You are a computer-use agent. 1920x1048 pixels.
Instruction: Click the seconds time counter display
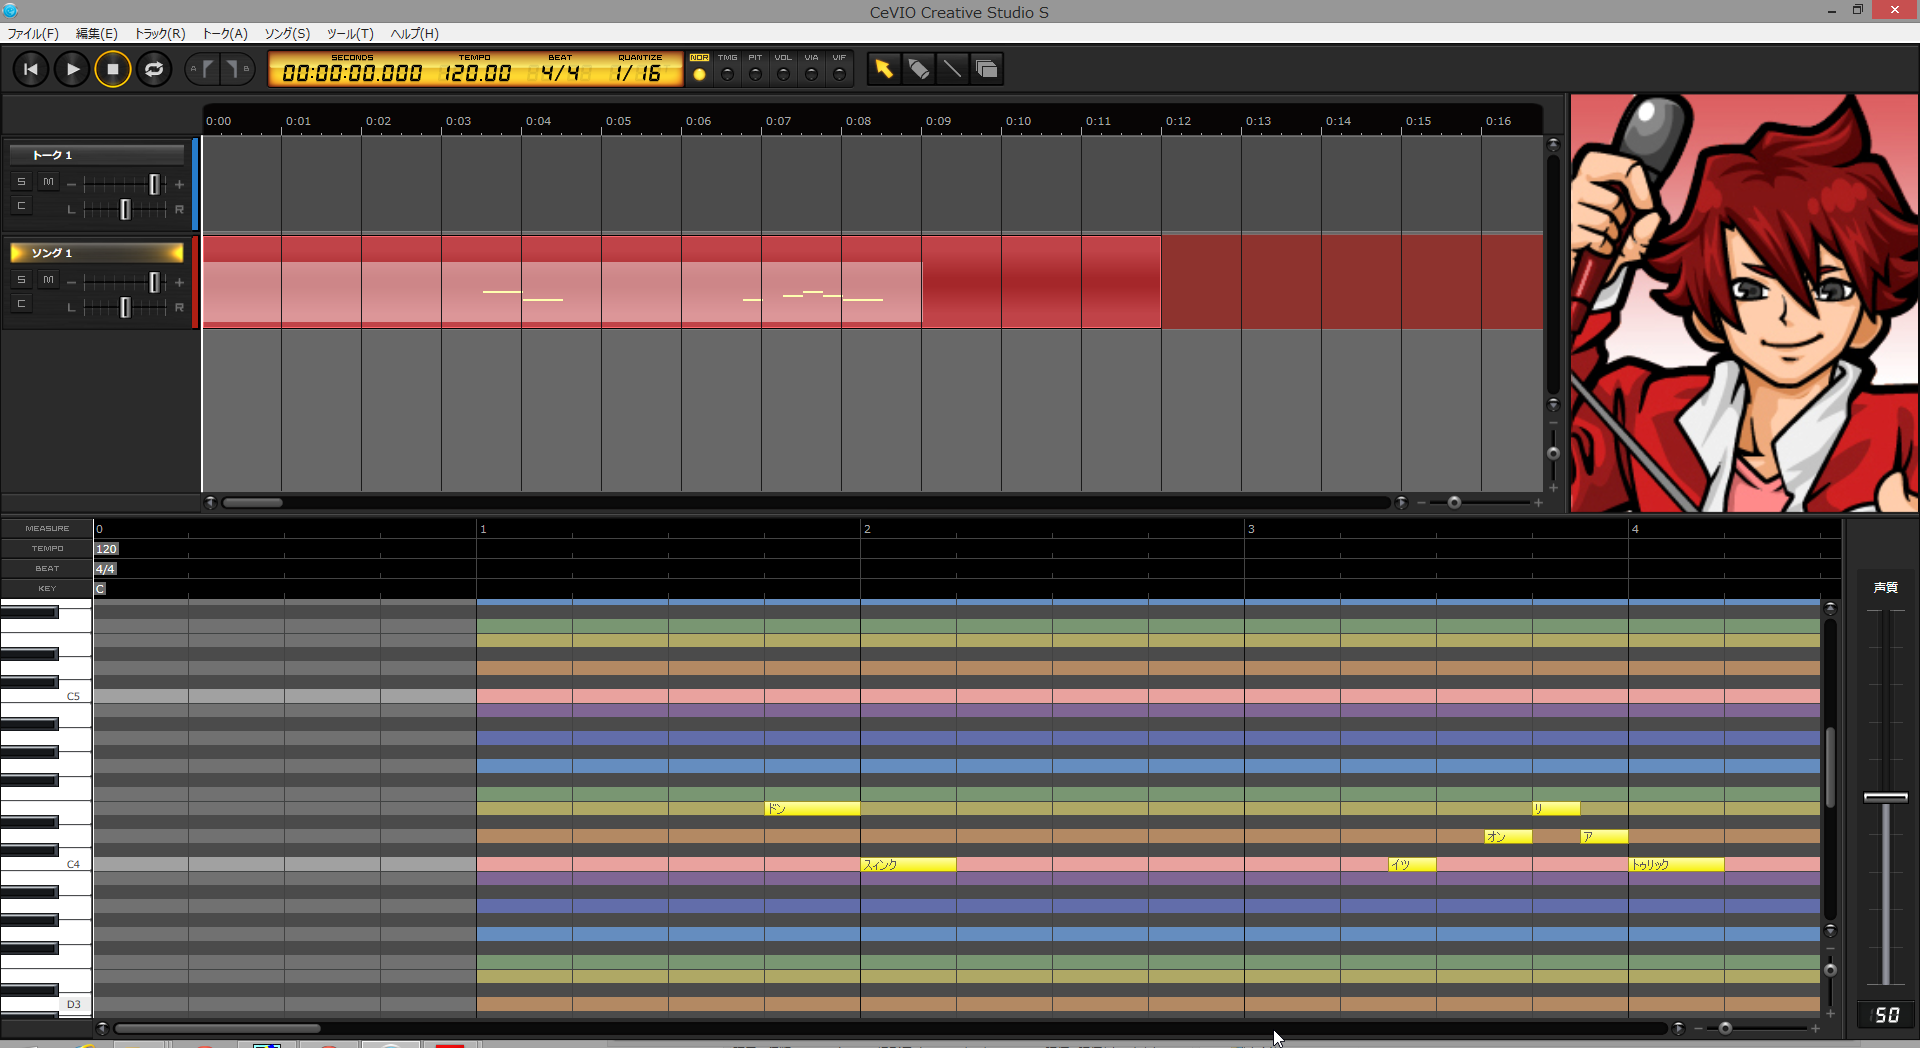[352, 73]
